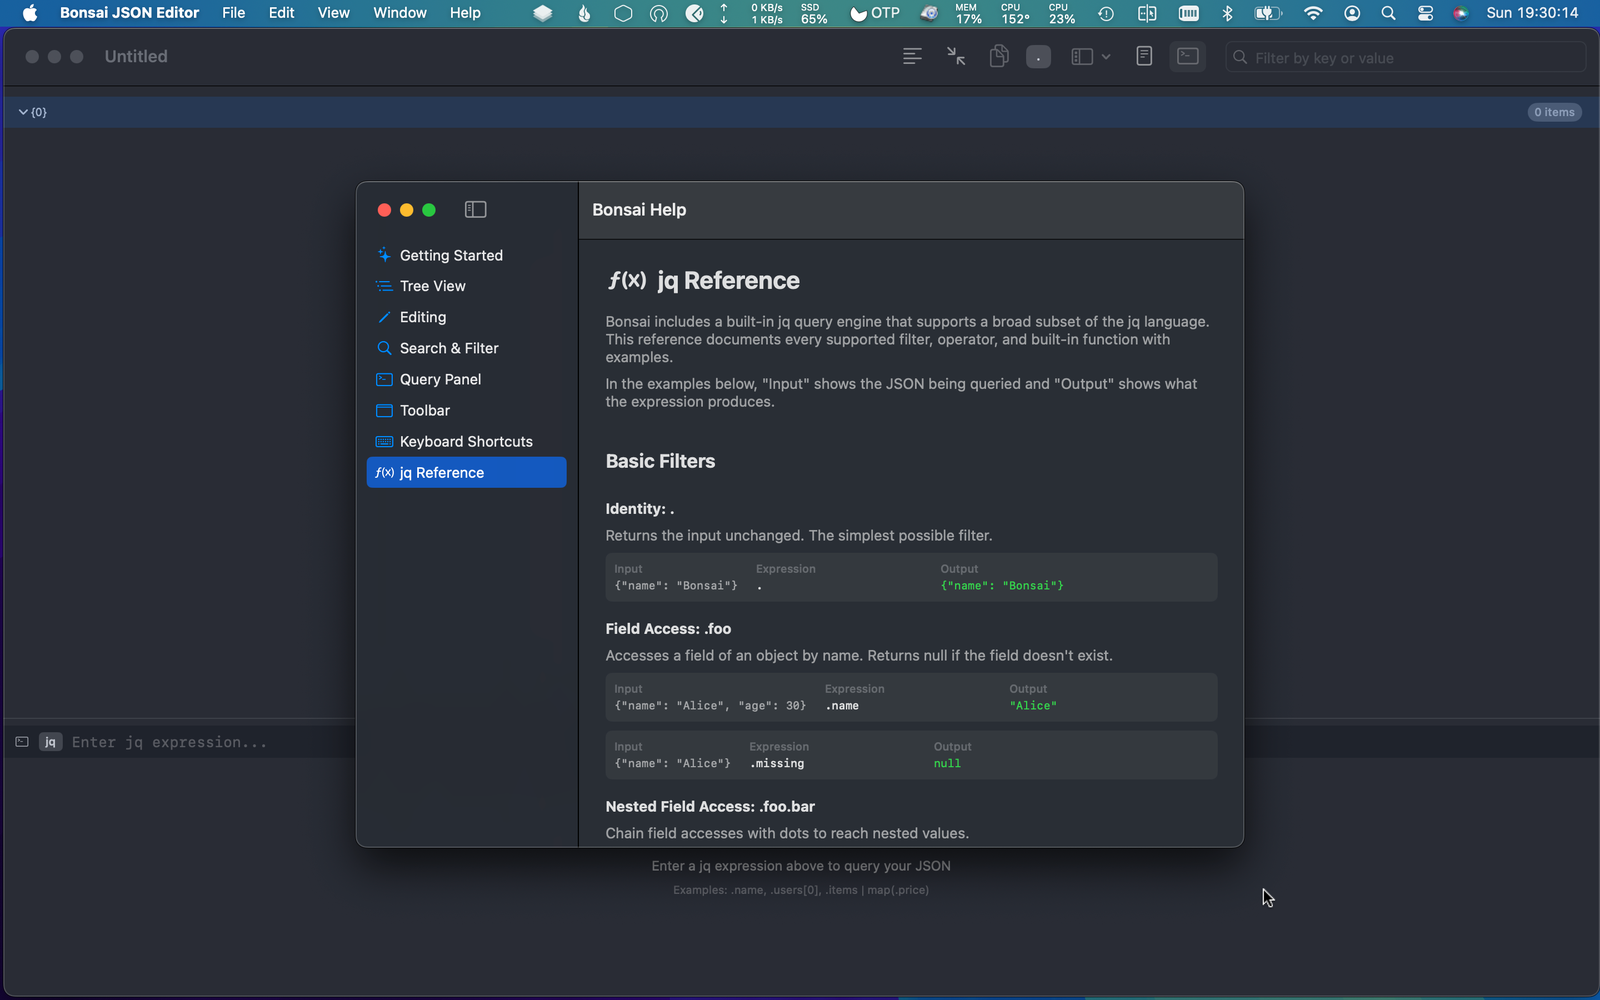The width and height of the screenshot is (1600, 1000).
Task: Click the dot path toolbar button
Action: 1038,57
